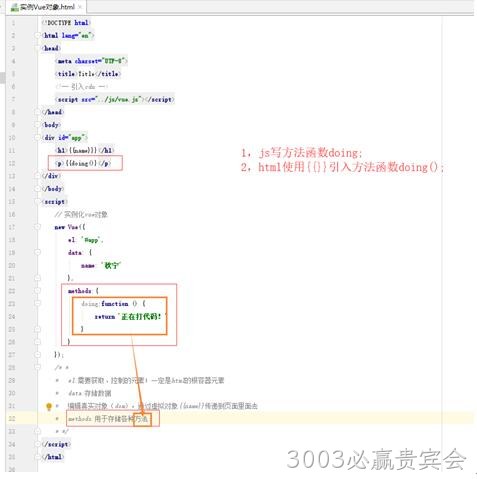477x479 pixels.
Task: Click fold marker beside }); on line 27
Action: [38, 355]
